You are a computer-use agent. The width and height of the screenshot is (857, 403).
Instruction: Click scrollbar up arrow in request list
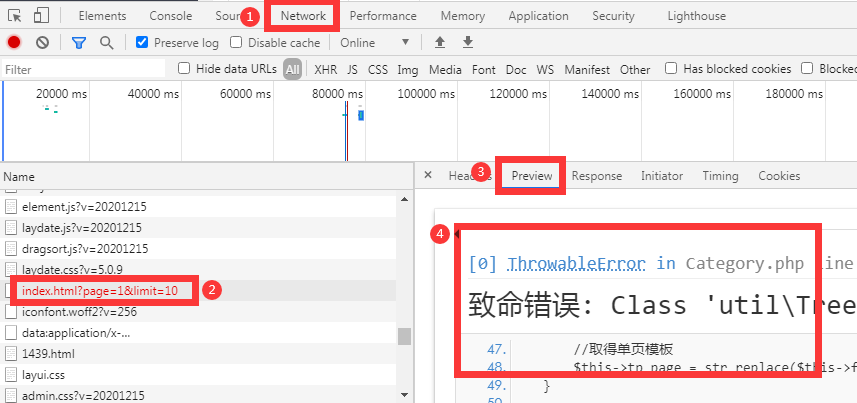(404, 199)
